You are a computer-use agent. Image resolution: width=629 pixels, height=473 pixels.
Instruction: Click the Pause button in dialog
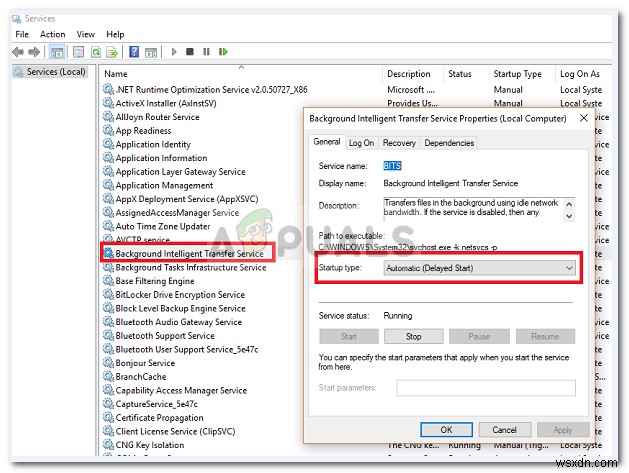click(479, 337)
